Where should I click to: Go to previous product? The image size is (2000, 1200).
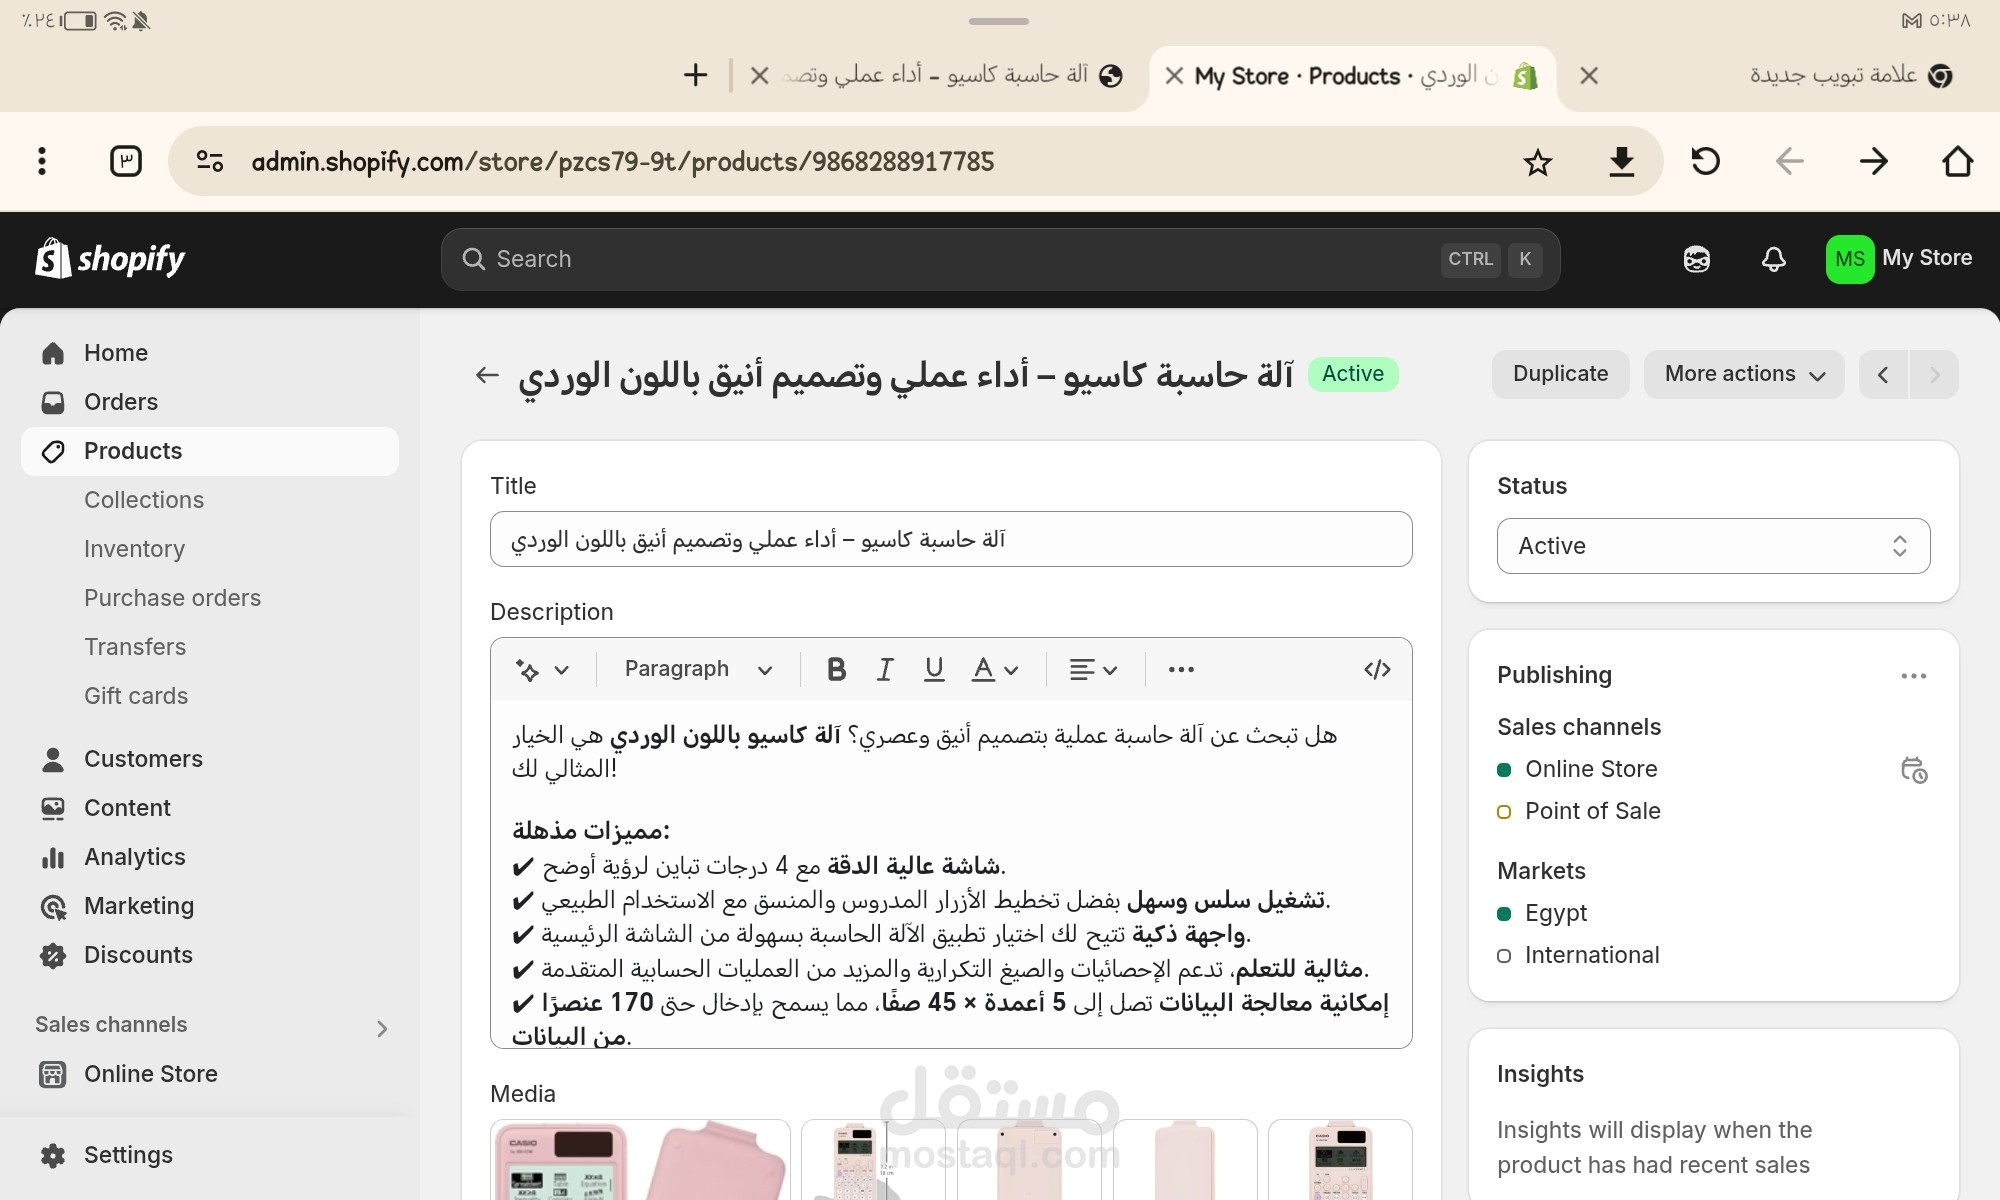click(x=1883, y=374)
